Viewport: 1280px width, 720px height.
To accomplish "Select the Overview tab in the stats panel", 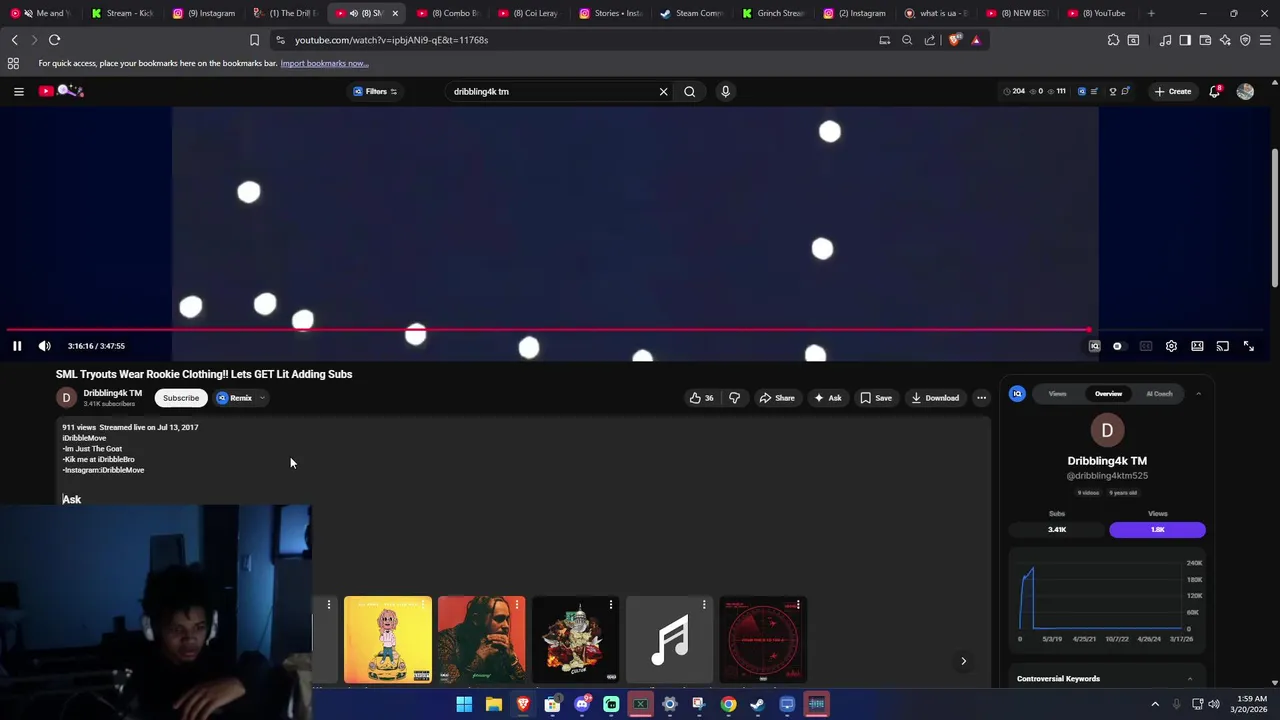I will point(1108,394).
